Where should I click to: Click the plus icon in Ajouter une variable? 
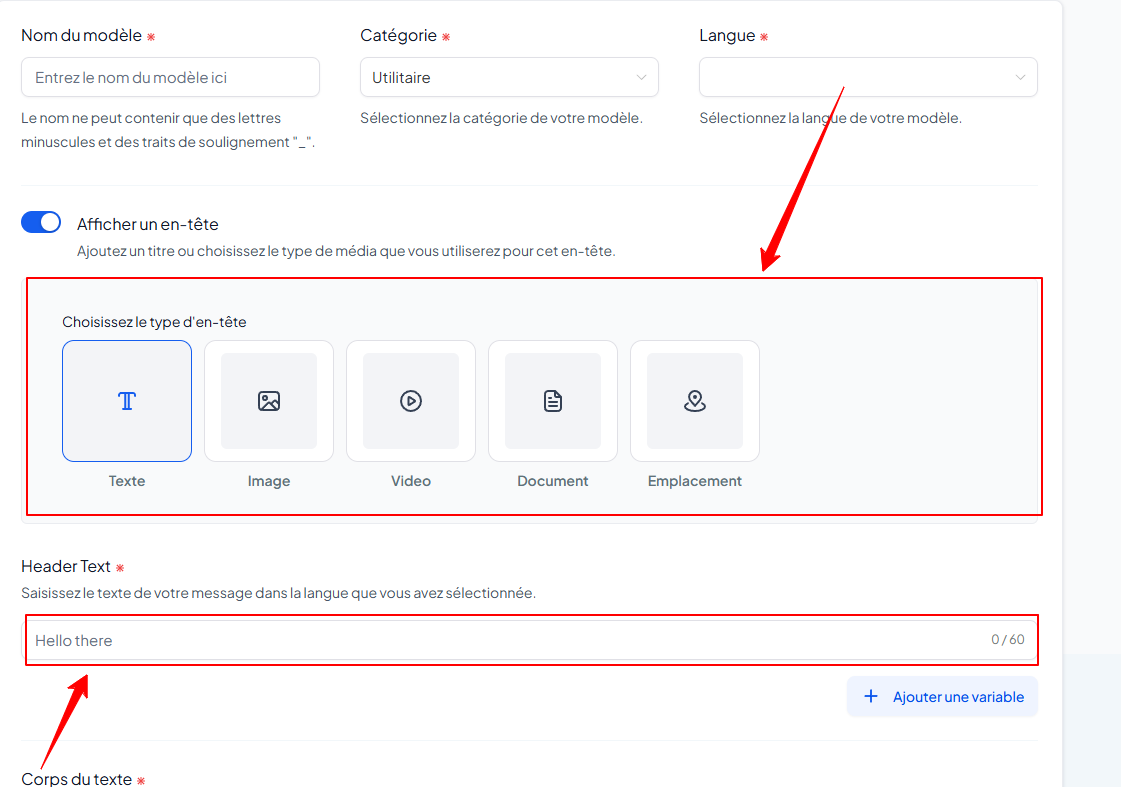(871, 696)
